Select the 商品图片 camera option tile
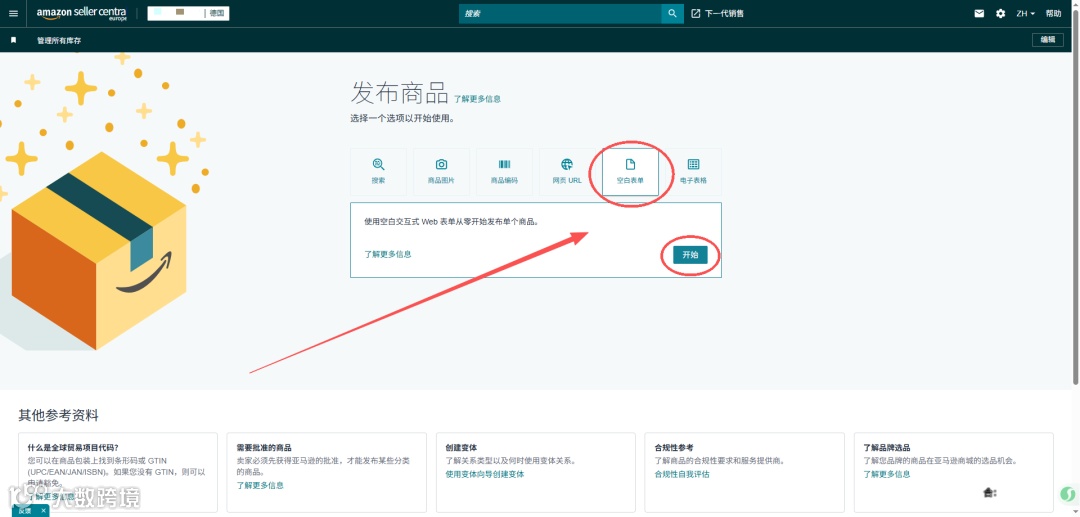 [x=441, y=172]
